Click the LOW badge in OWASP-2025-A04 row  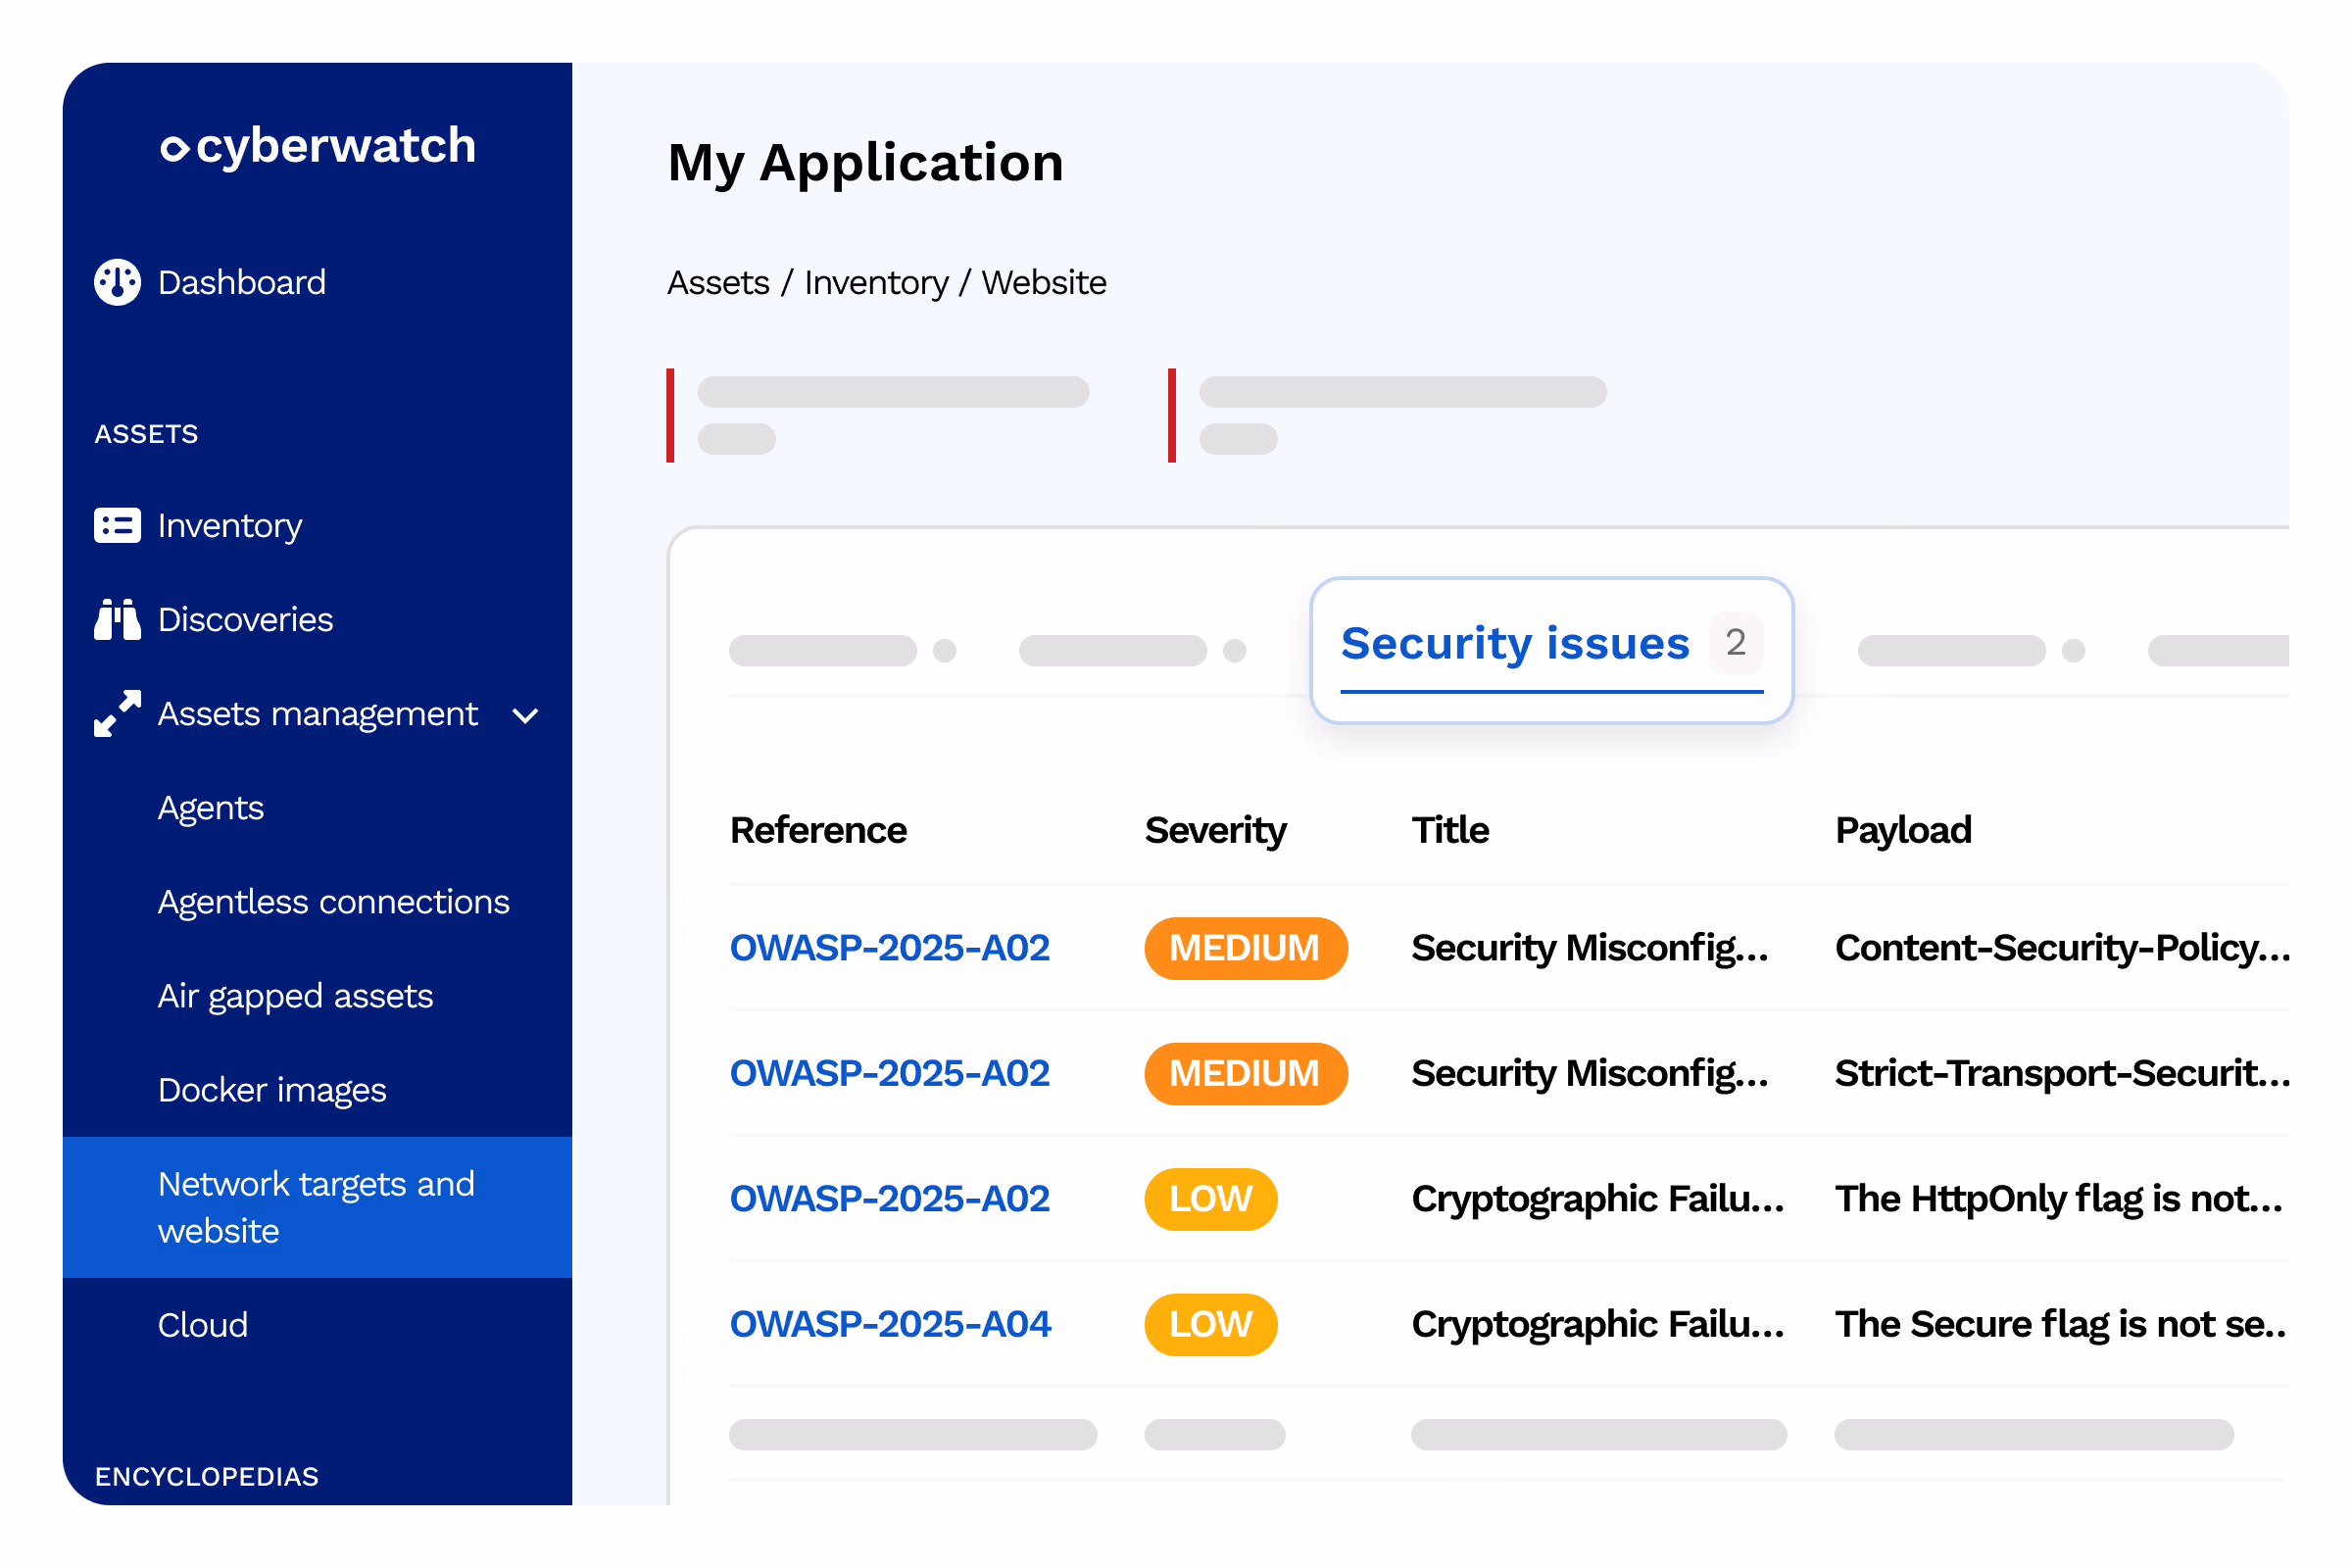1211,1325
